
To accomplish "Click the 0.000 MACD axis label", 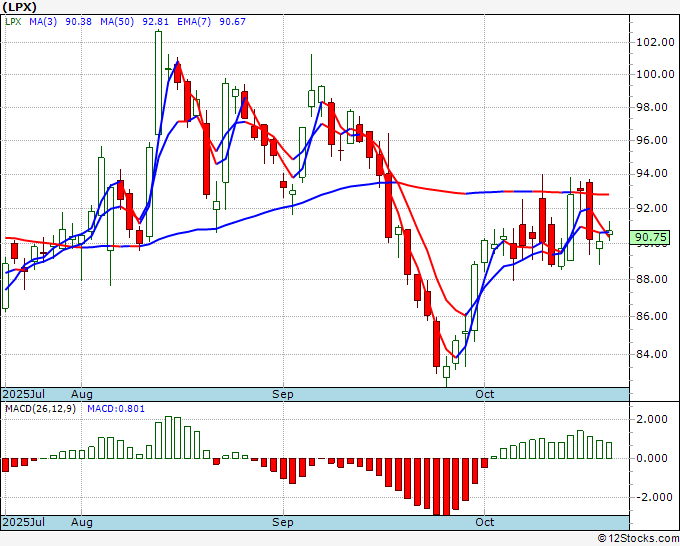I will (x=652, y=458).
